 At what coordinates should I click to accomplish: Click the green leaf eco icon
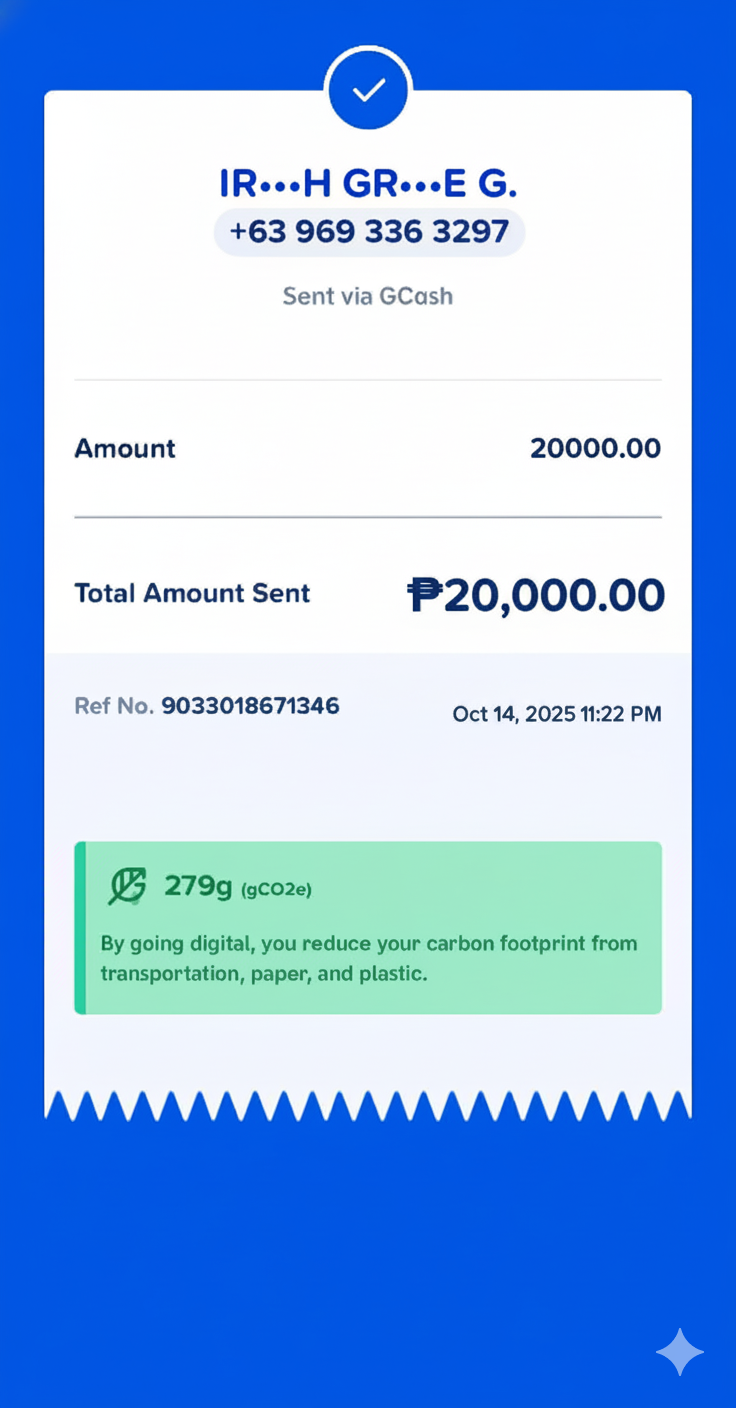127,886
